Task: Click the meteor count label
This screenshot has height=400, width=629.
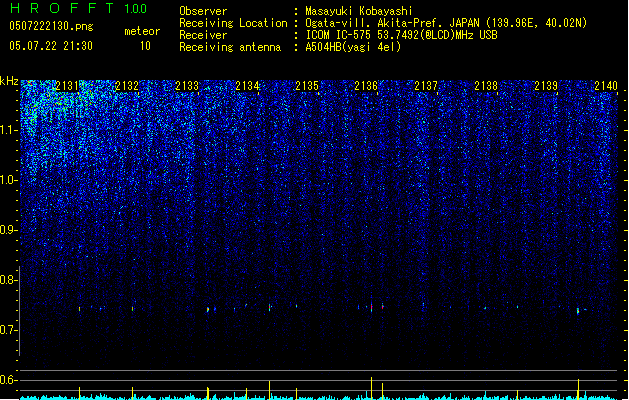Action: point(142,31)
